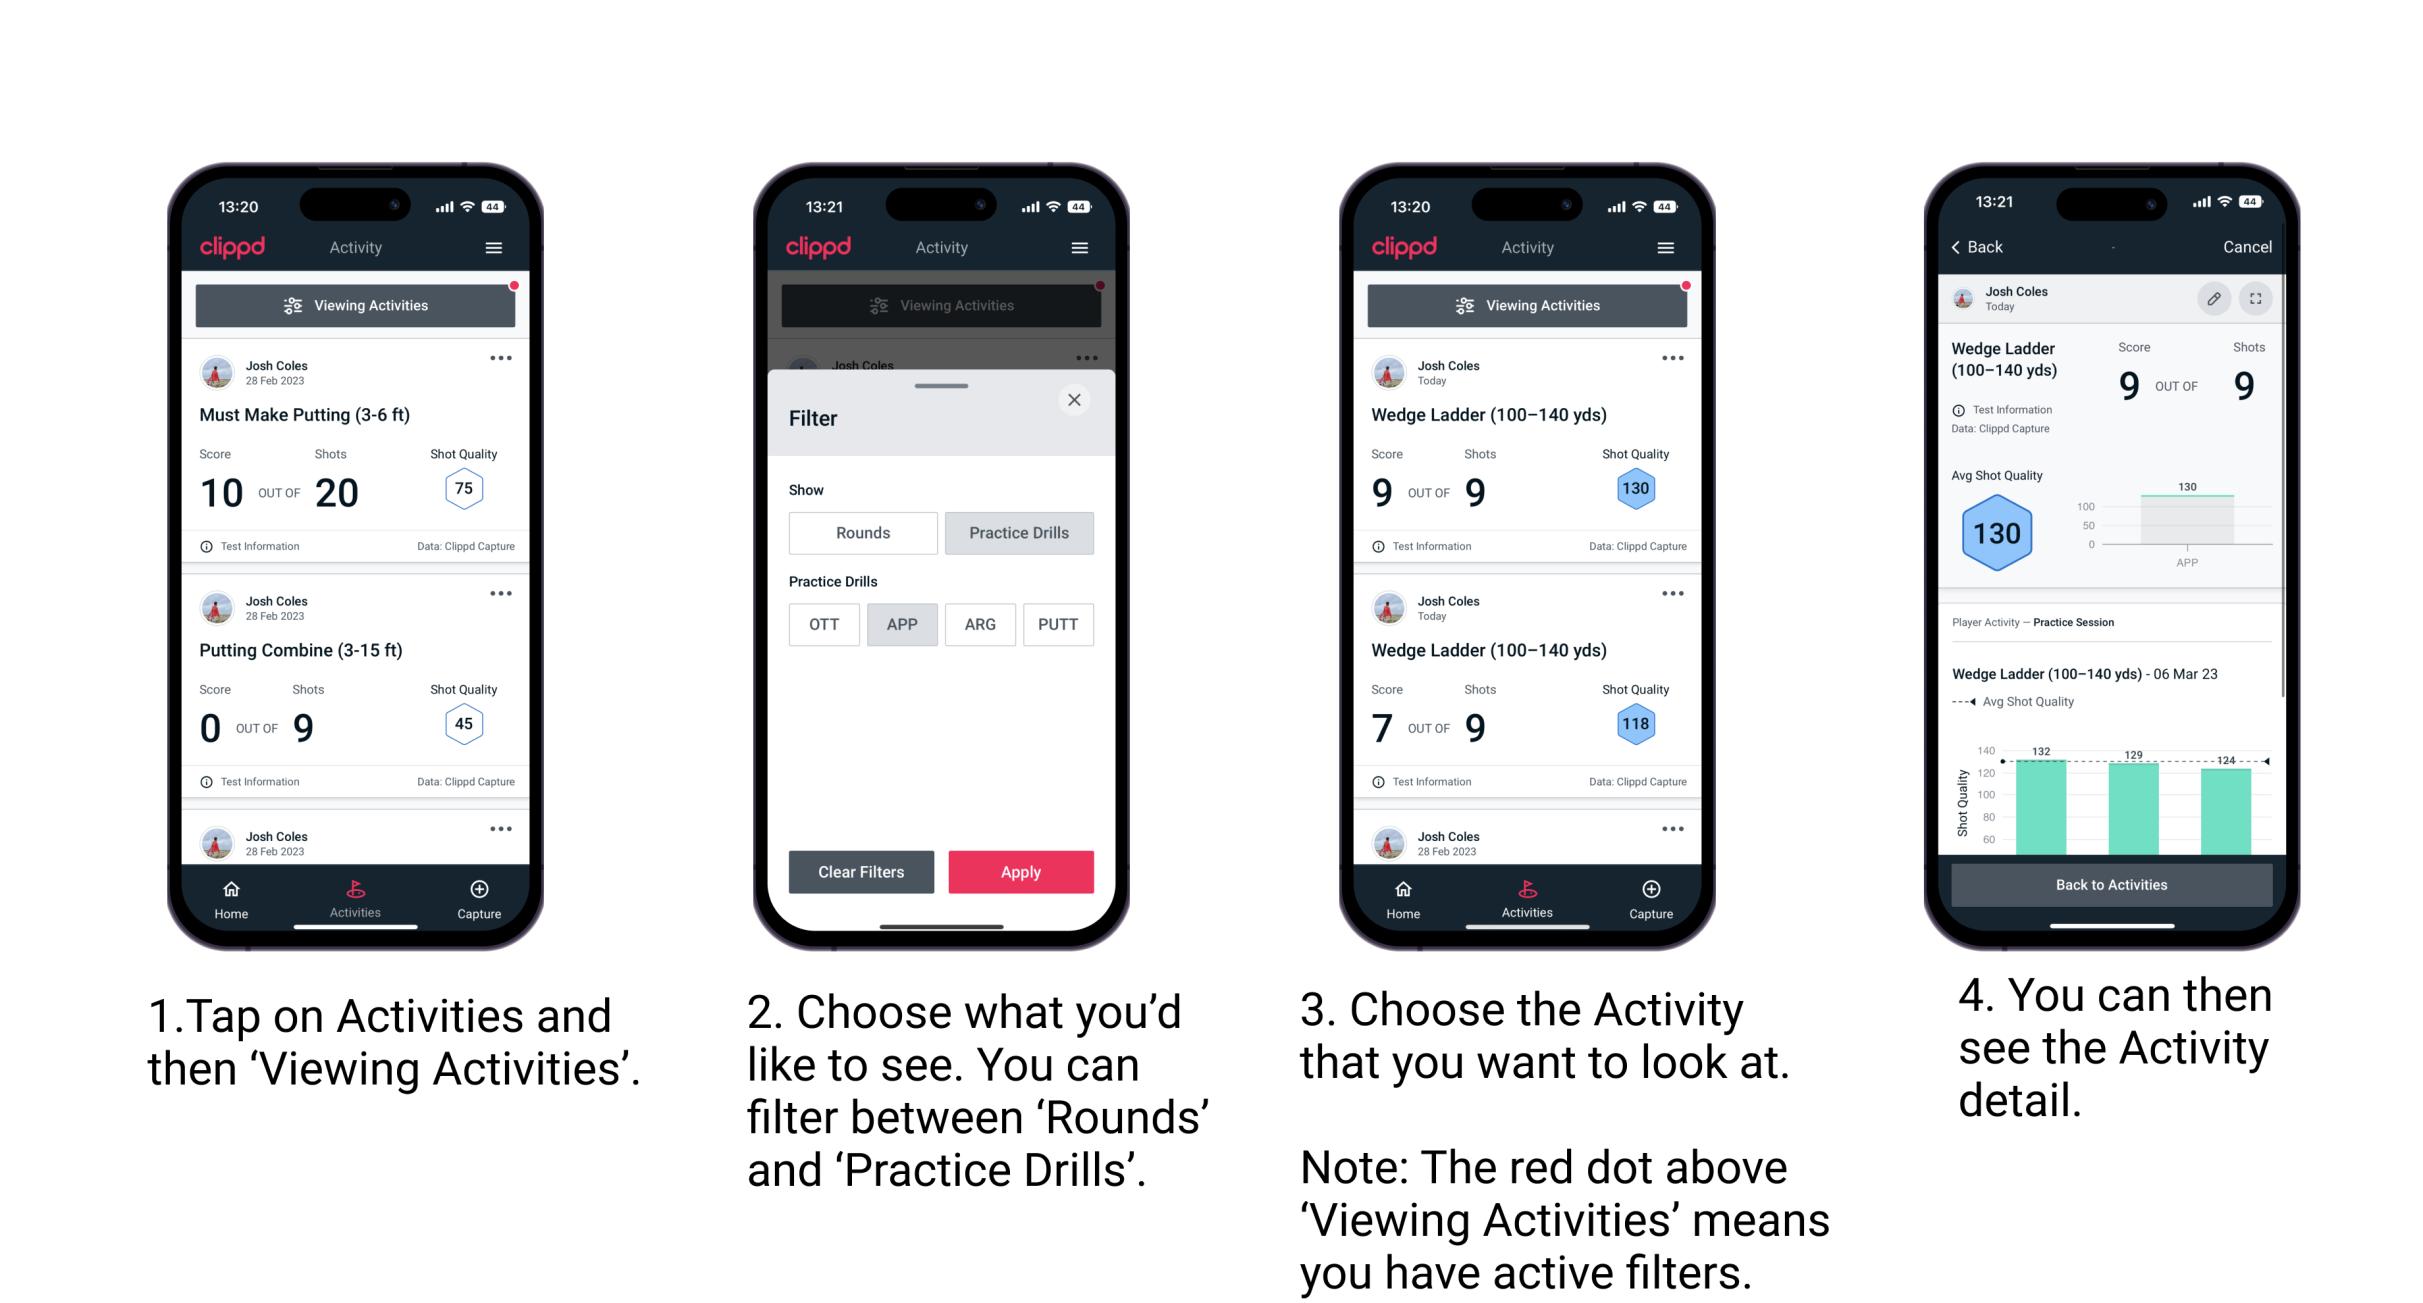Tap 'Apply' button to confirm filters

[x=1019, y=870]
